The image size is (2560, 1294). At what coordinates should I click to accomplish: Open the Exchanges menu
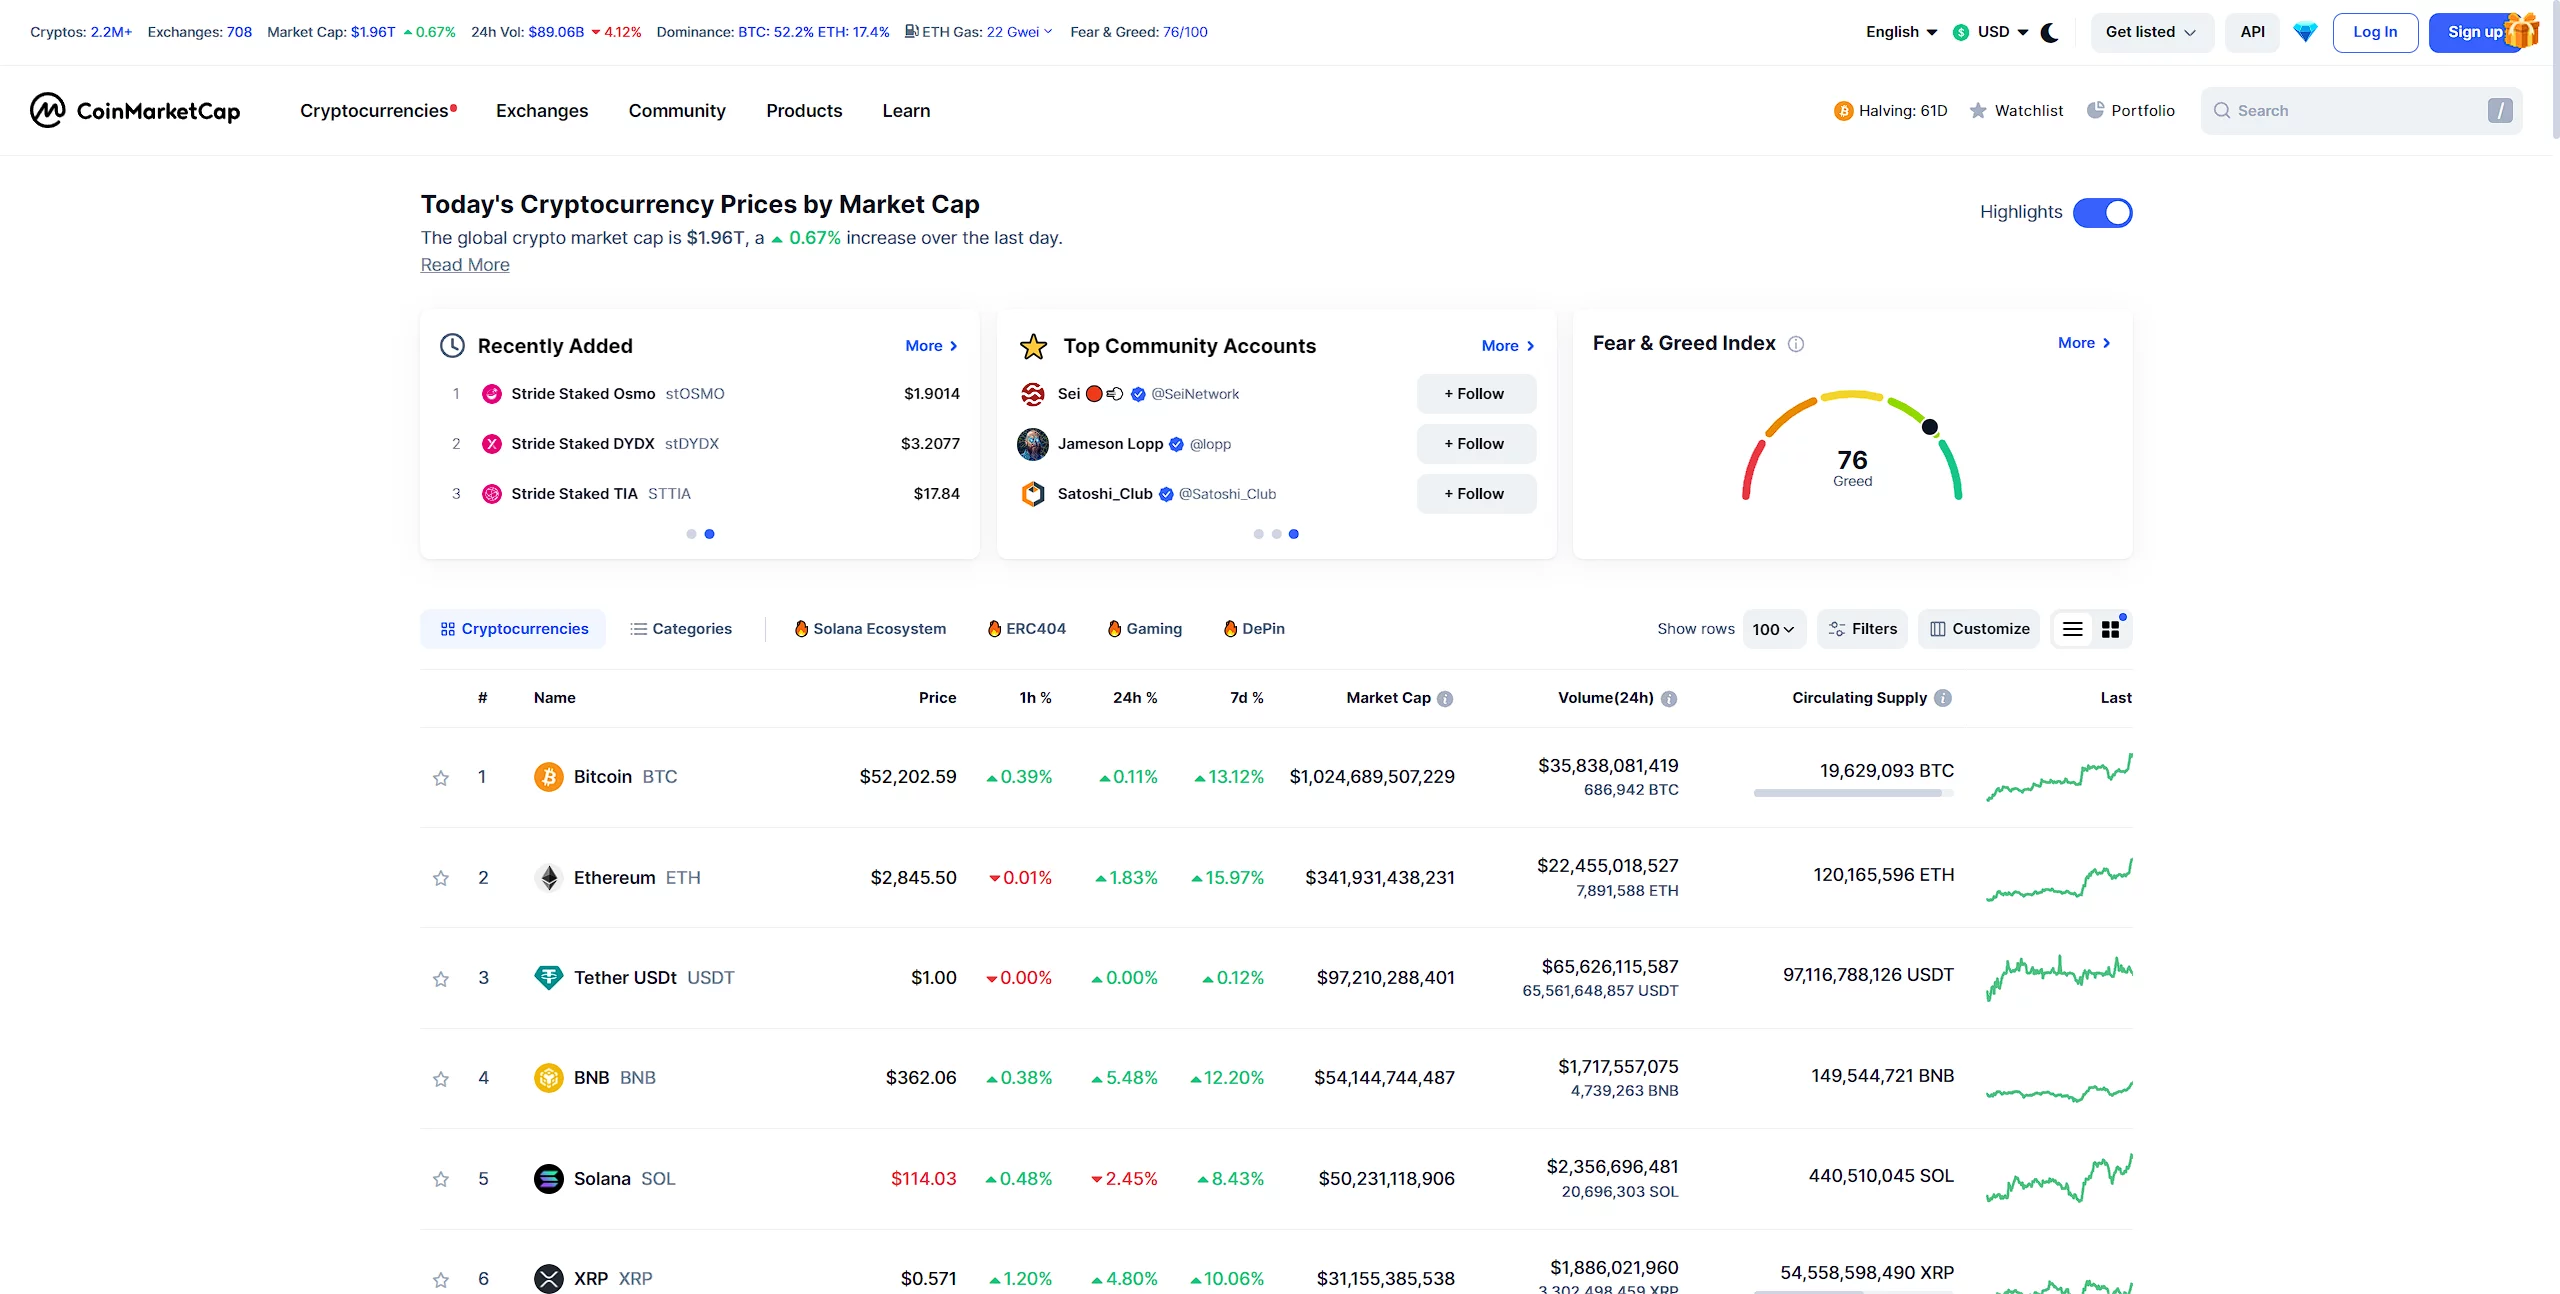(542, 111)
